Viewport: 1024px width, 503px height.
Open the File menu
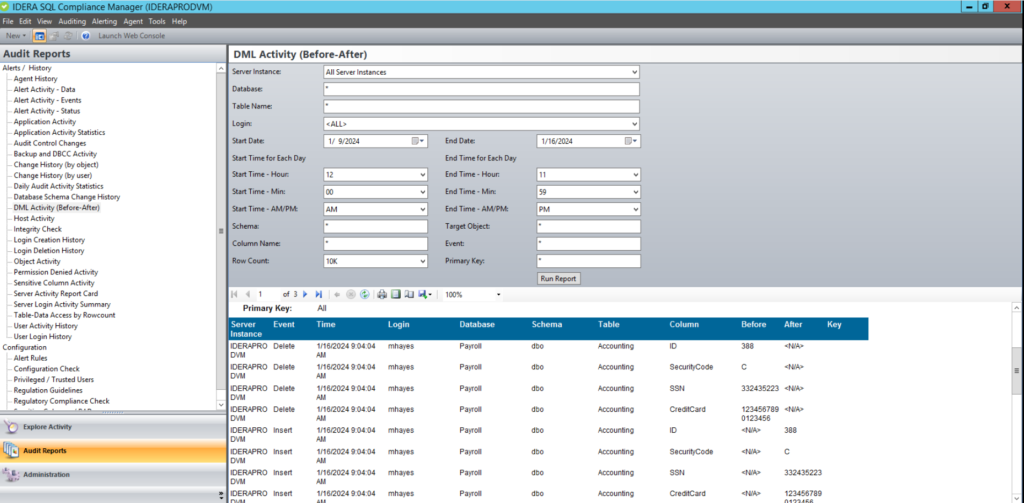click(8, 22)
